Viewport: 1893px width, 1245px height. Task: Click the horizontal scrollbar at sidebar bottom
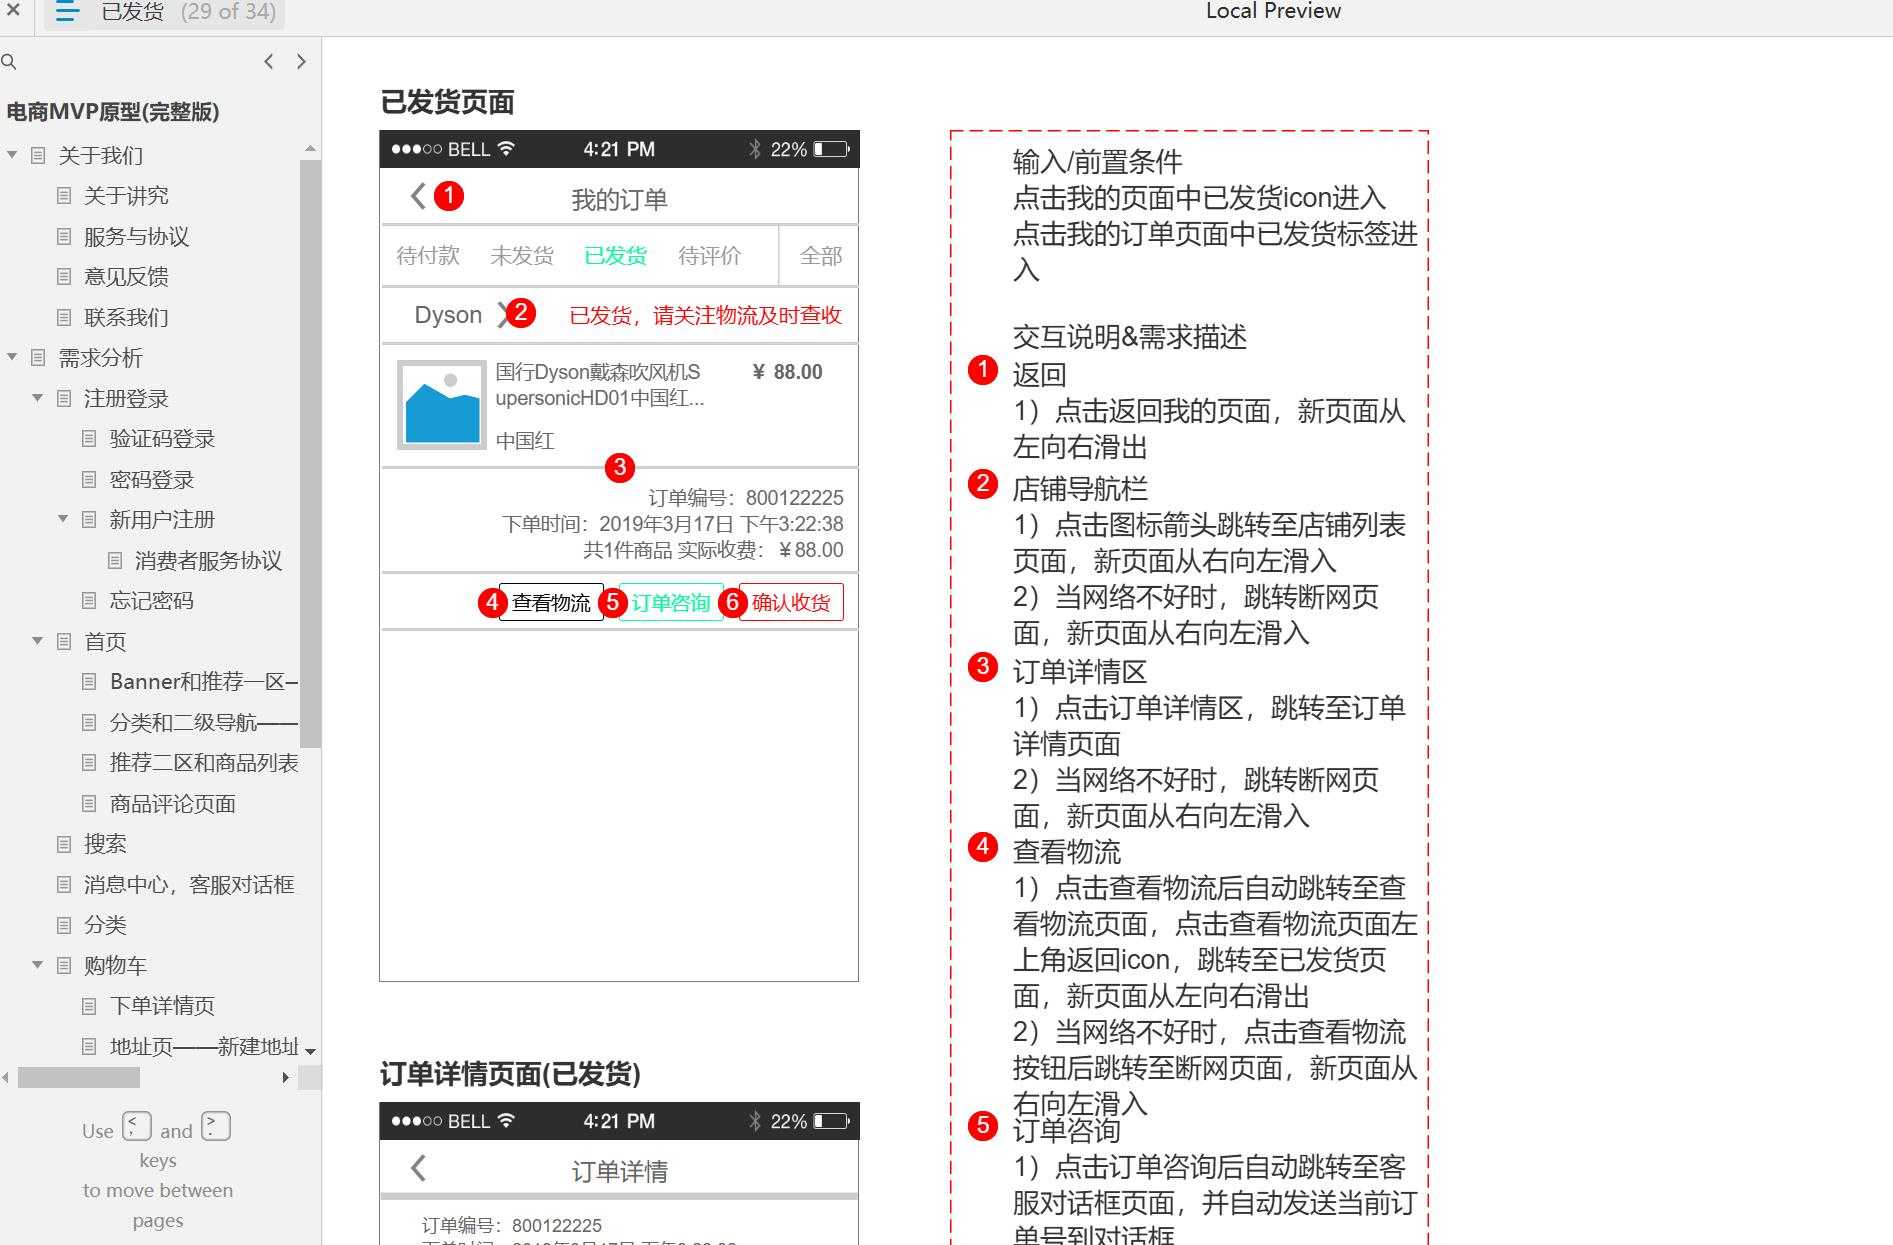coord(80,1078)
